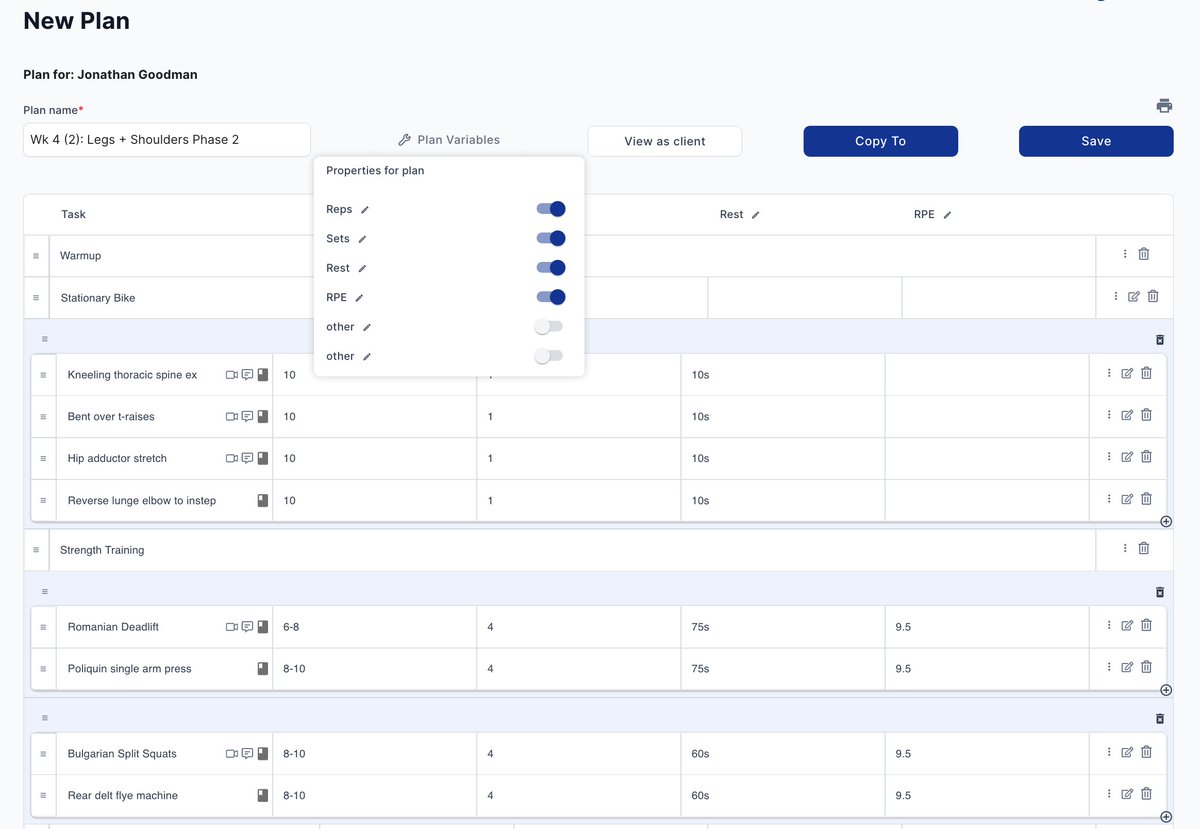Delete the Poliquin single arm press row
The height and width of the screenshot is (829, 1200).
tap(1146, 667)
